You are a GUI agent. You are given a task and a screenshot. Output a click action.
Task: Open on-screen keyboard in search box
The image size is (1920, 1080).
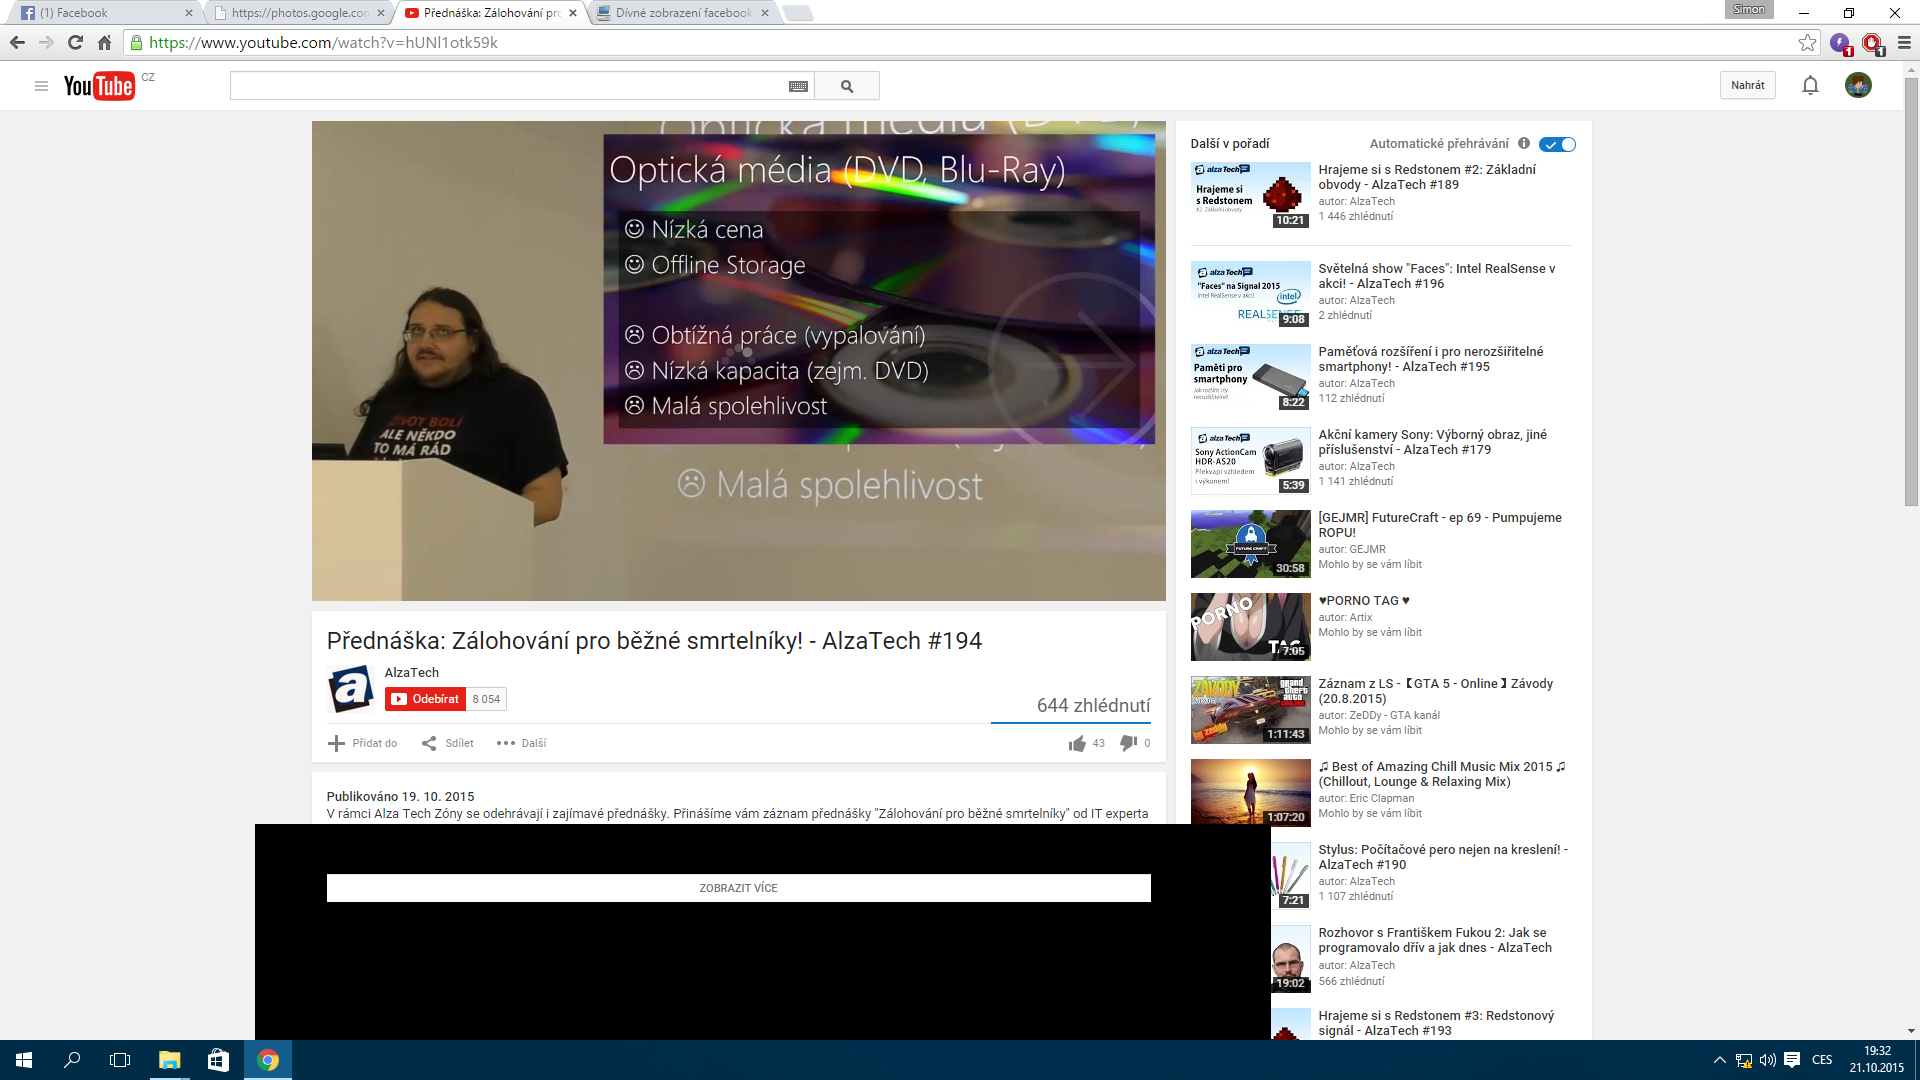coord(798,86)
